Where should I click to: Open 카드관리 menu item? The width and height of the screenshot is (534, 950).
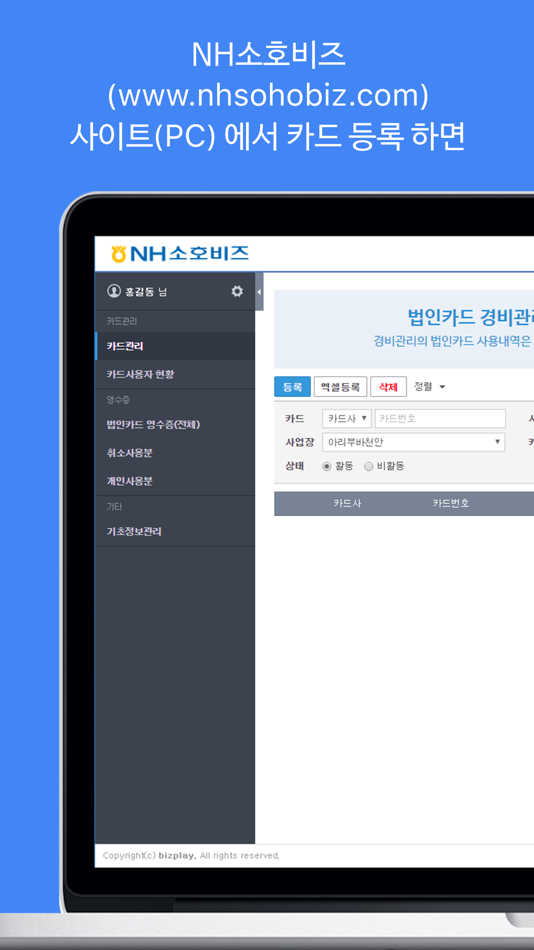coord(175,346)
